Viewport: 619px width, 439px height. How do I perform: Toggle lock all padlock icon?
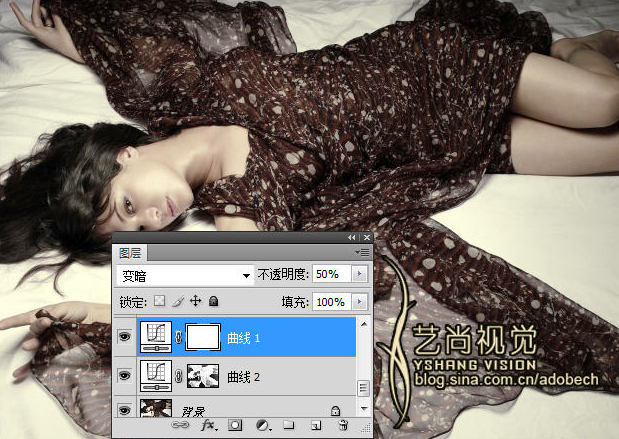(x=214, y=301)
